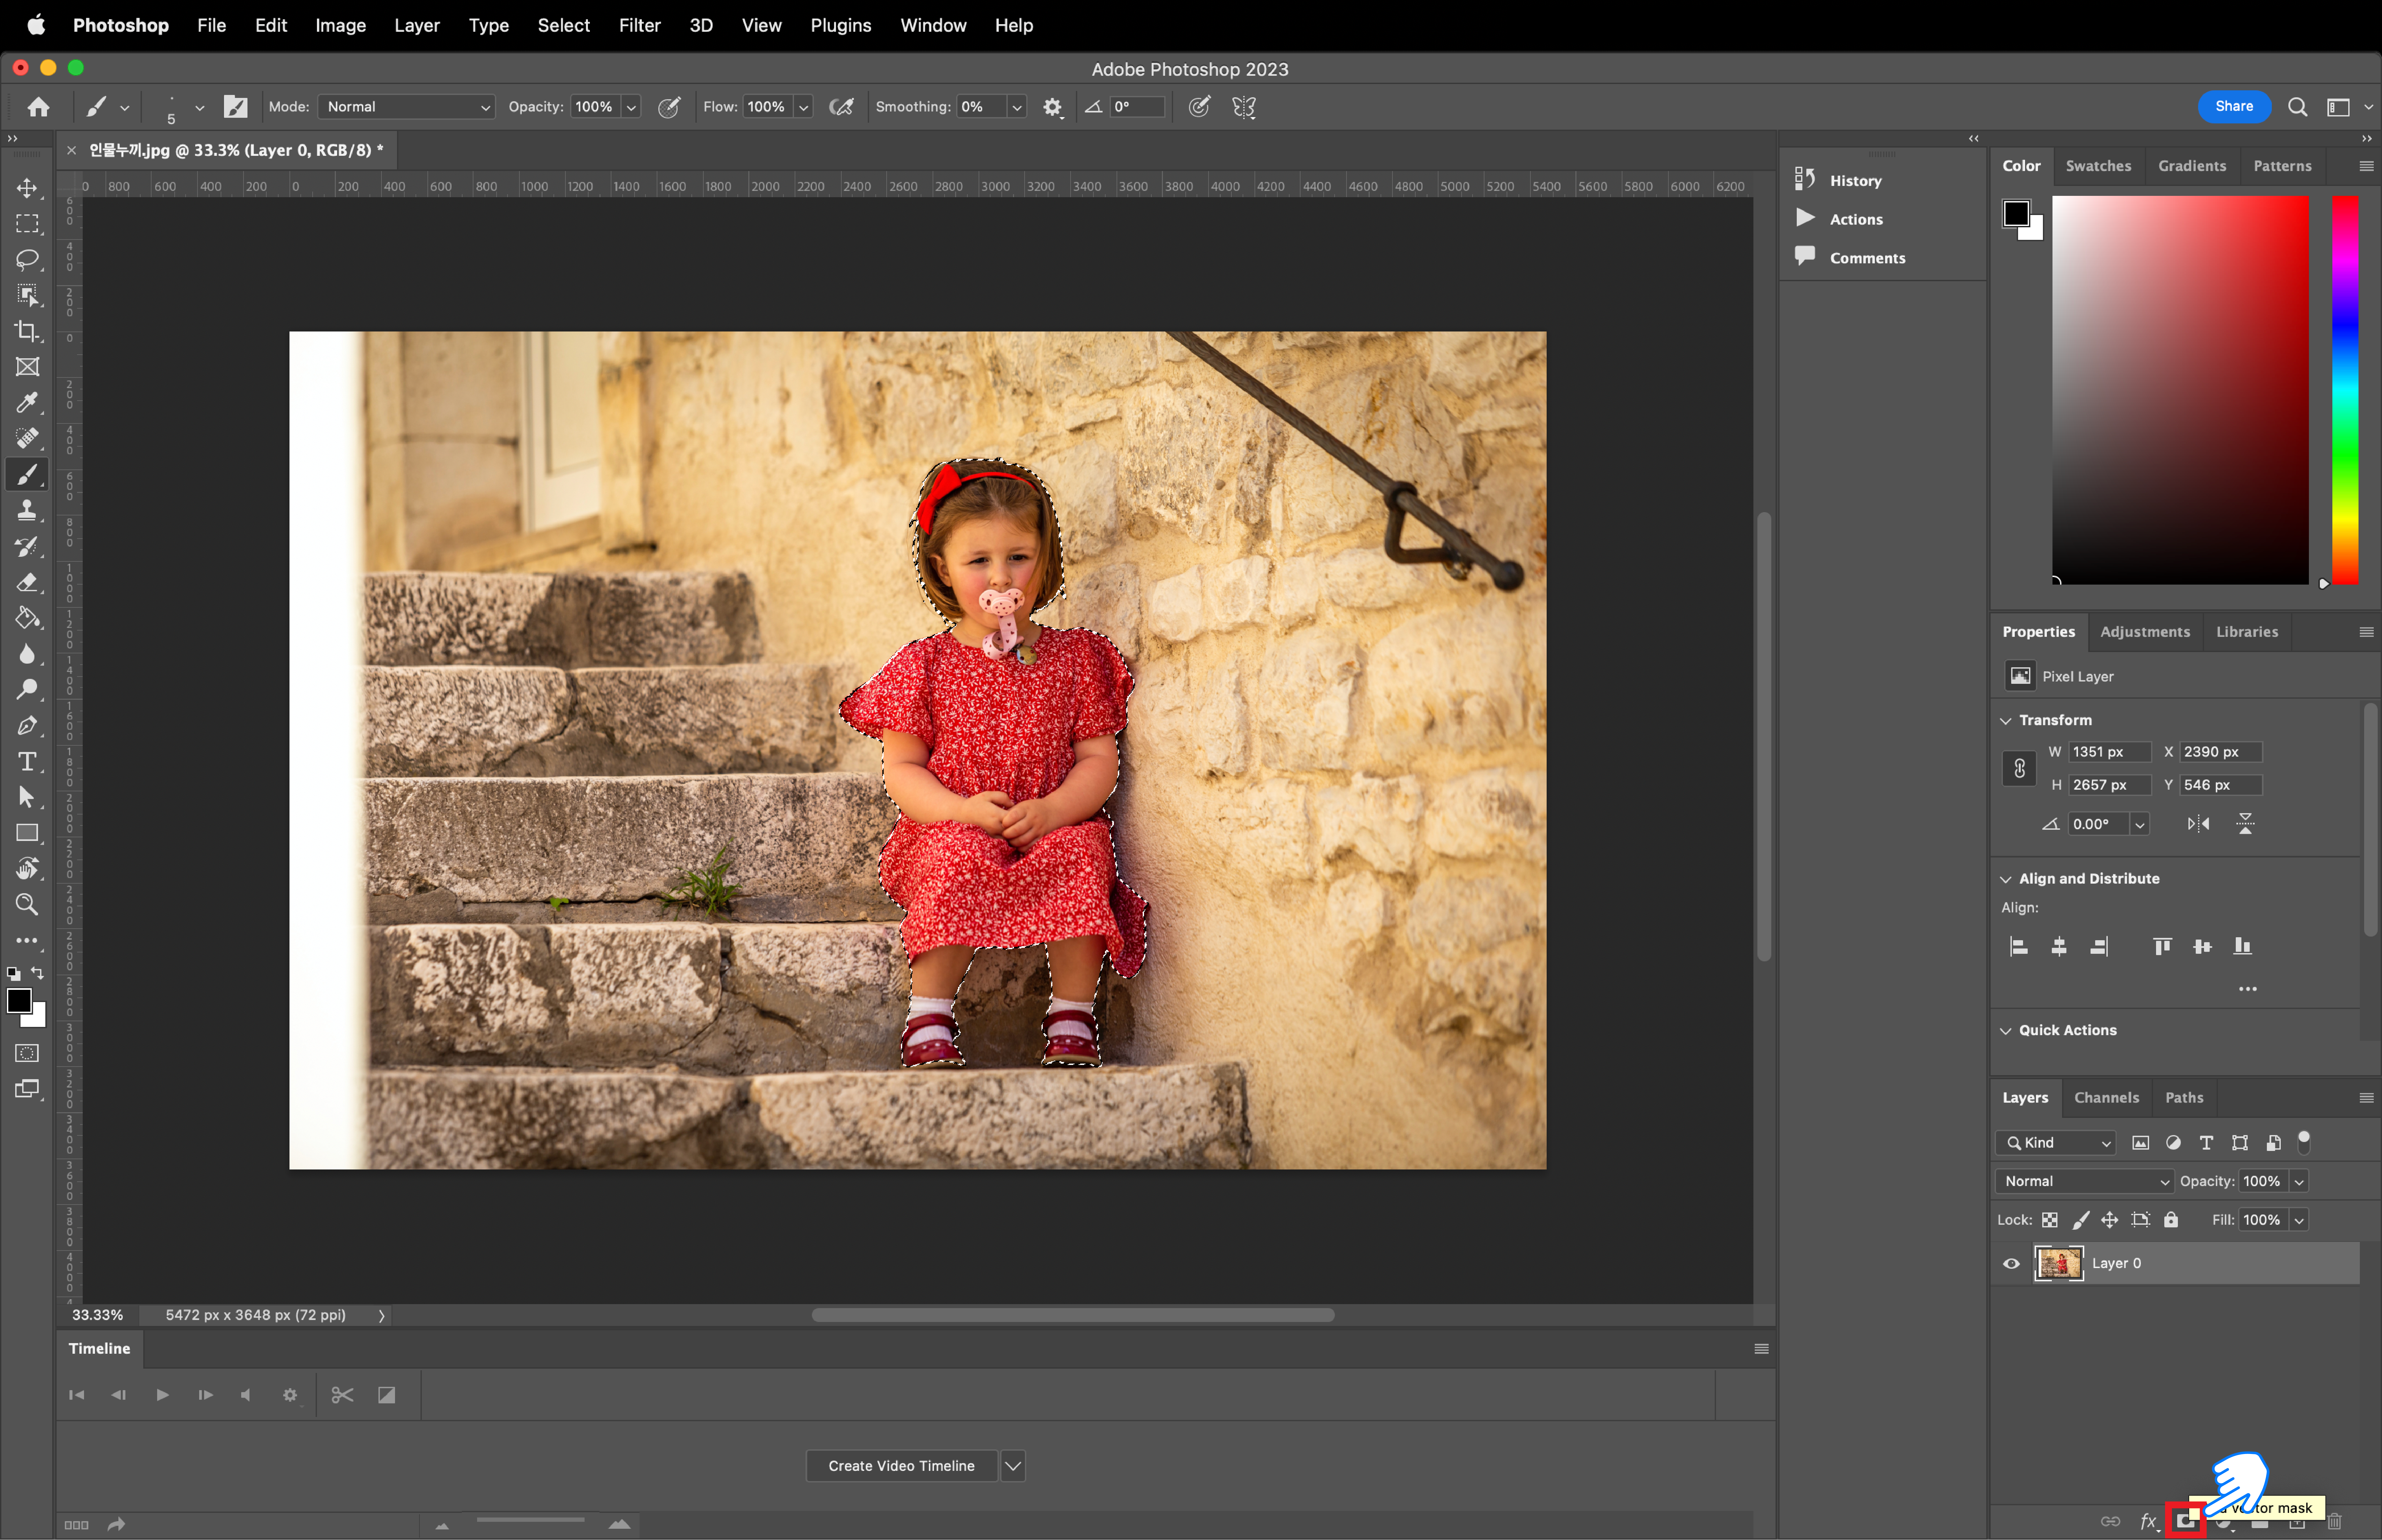Open the Actions panel
The image size is (2382, 1540).
[1856, 219]
